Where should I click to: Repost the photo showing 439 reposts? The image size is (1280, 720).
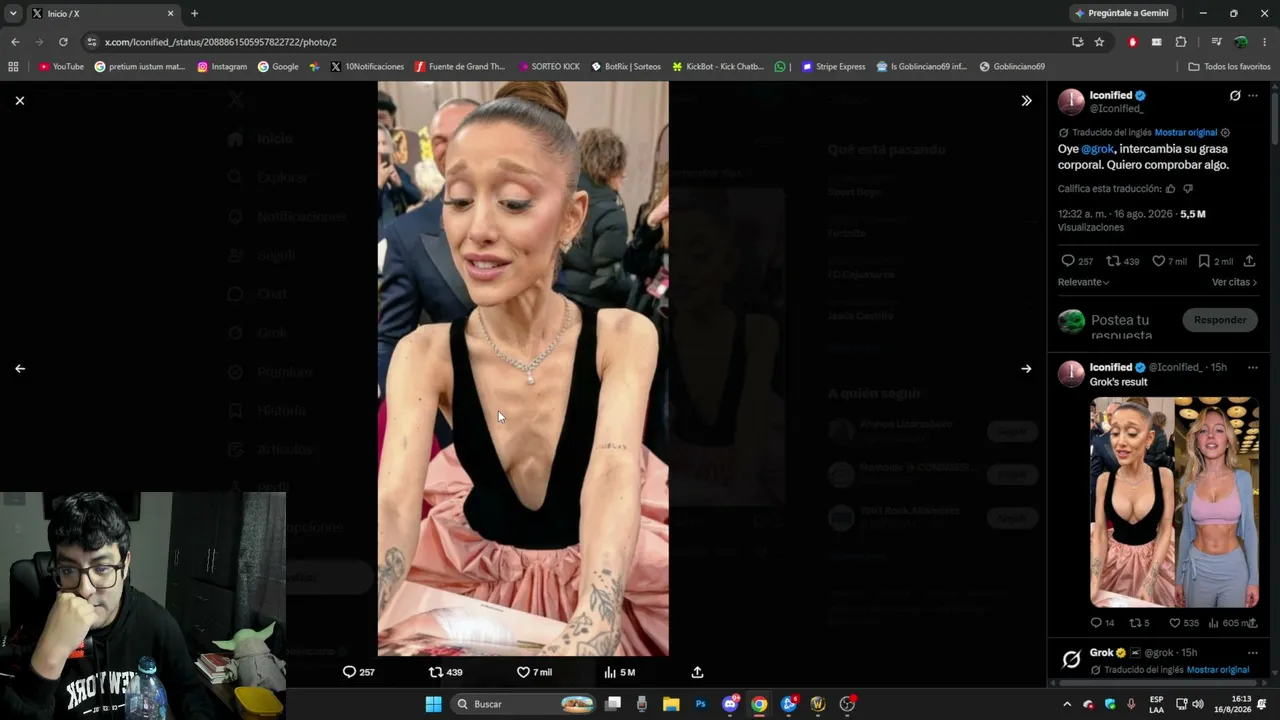point(445,672)
